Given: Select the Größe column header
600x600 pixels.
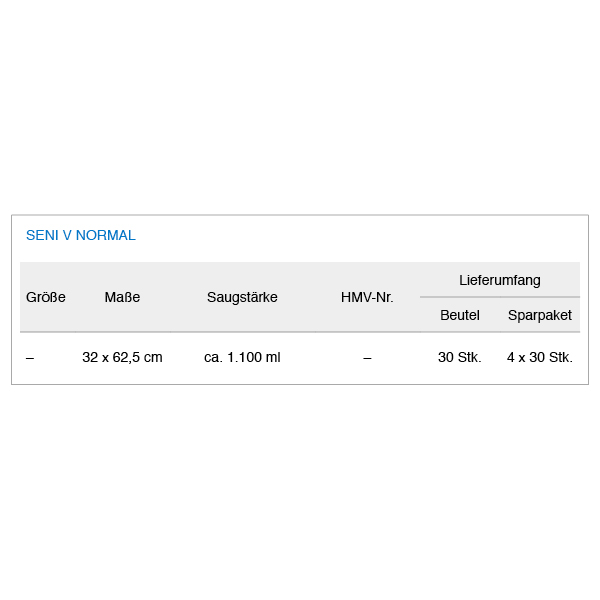Looking at the screenshot, I should click(x=46, y=297).
